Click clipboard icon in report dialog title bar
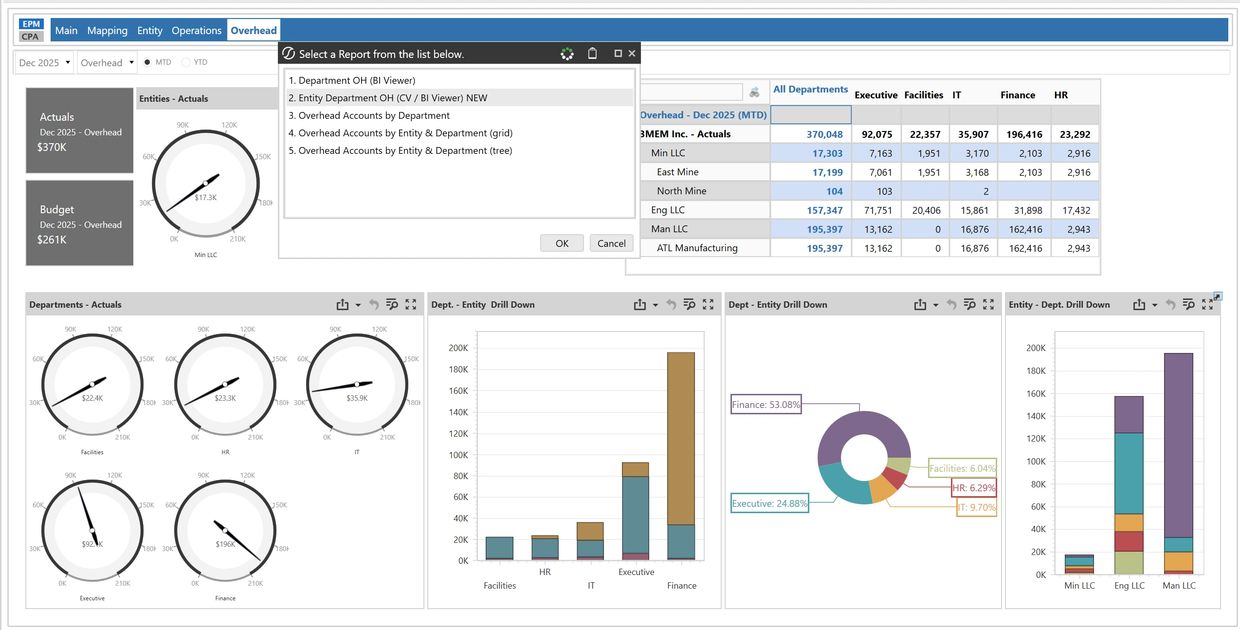Screen dimensions: 1240x630 pyautogui.click(x=592, y=54)
